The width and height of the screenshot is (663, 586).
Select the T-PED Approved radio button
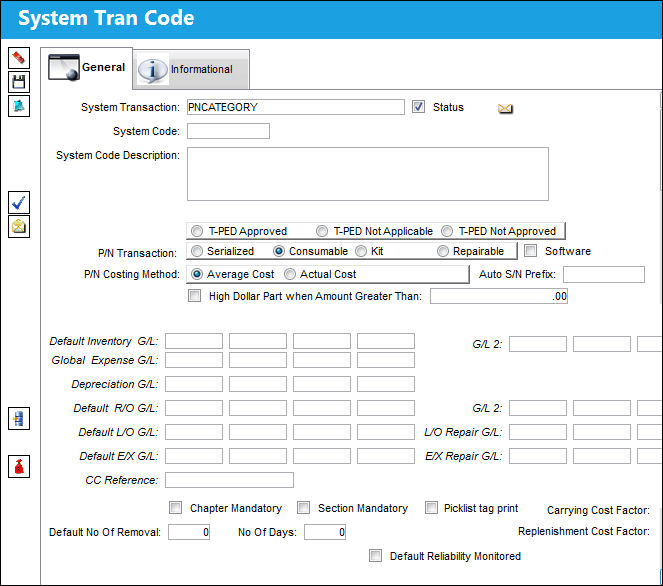pyautogui.click(x=197, y=231)
